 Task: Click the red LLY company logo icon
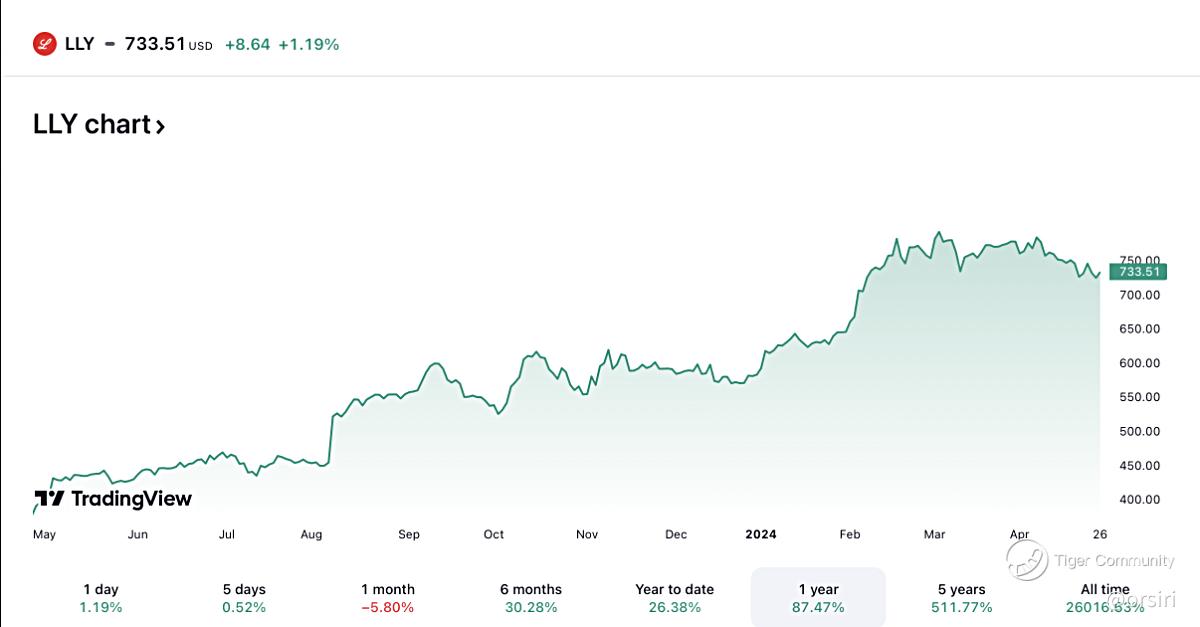pos(44,44)
